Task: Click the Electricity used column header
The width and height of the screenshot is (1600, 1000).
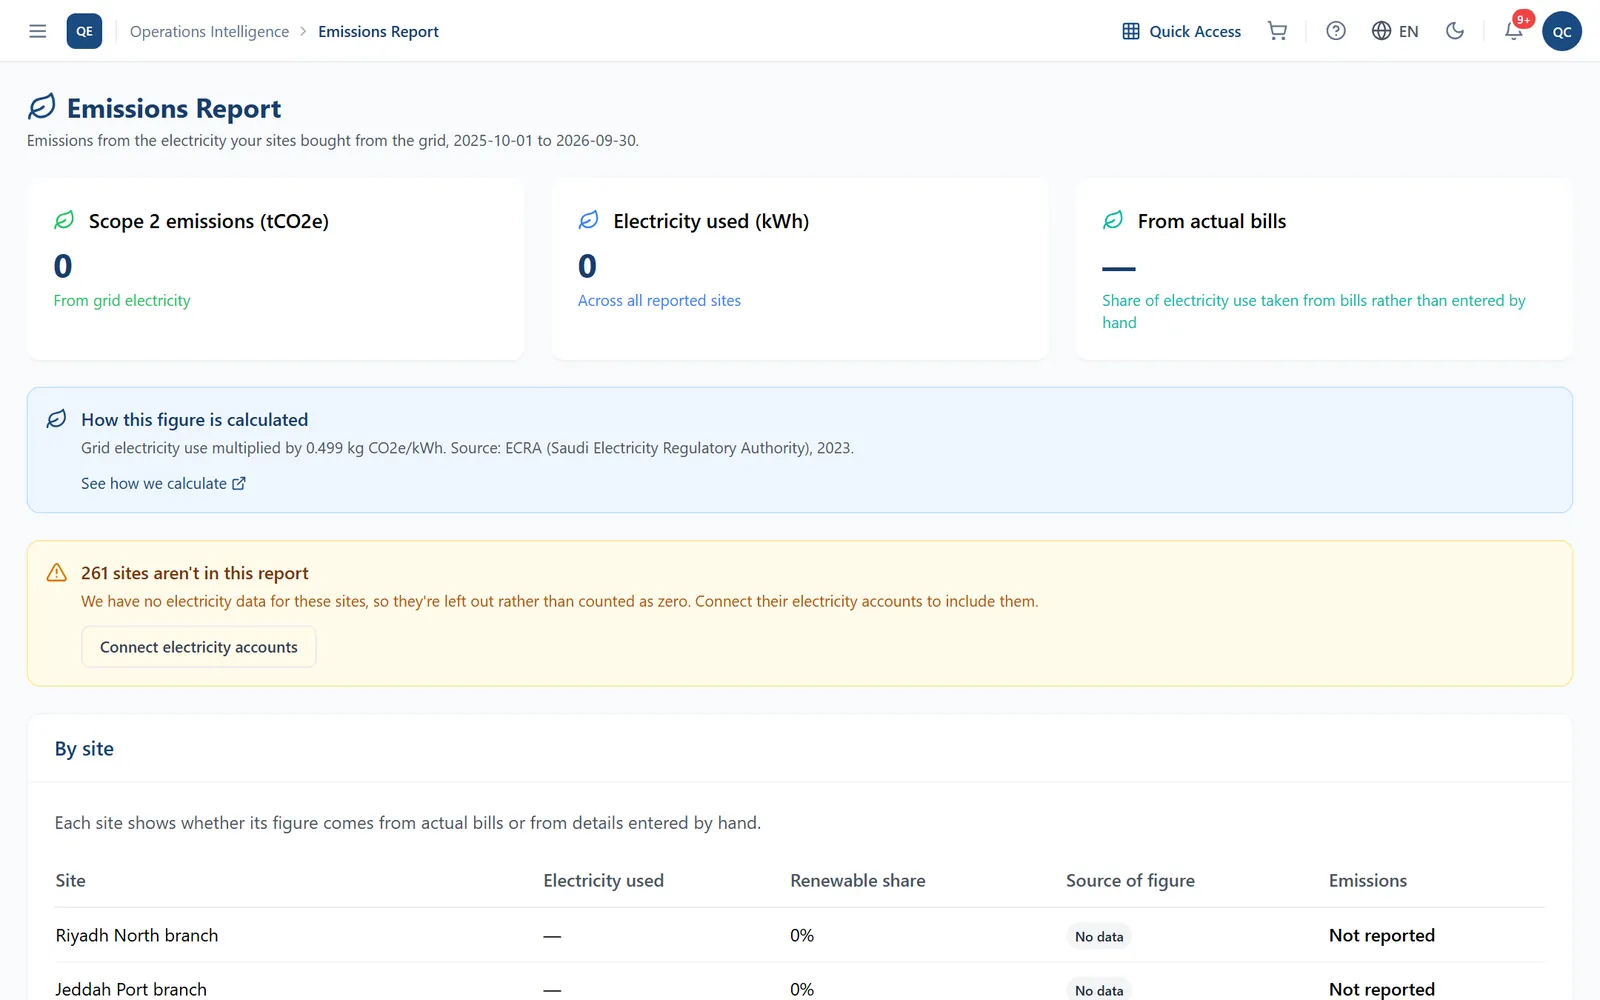Action: coord(603,881)
